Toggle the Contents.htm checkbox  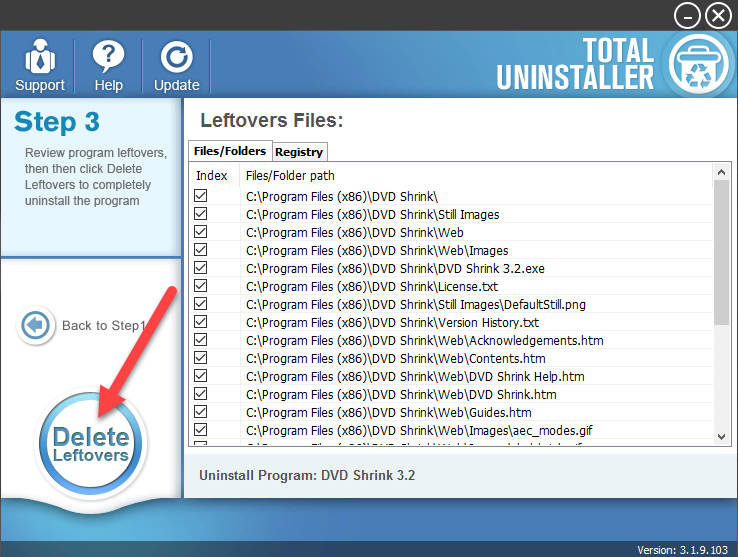click(201, 357)
